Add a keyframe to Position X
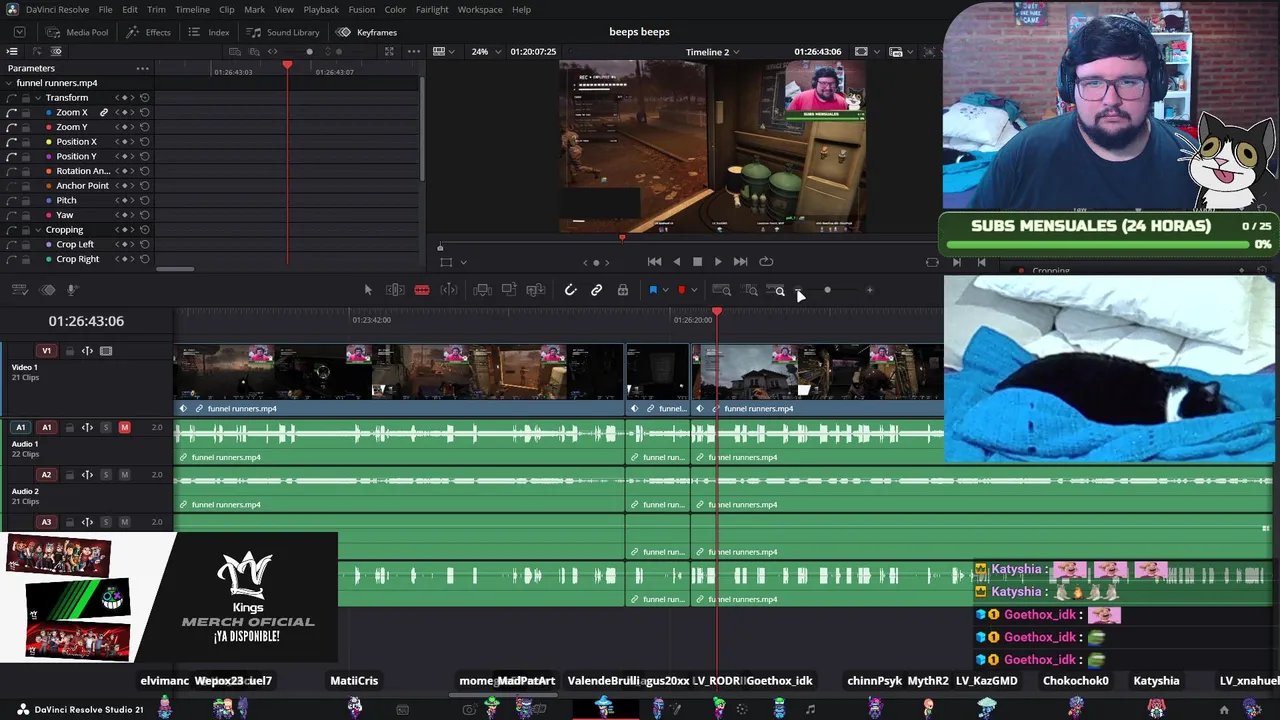Screen dimensions: 1280x720 (x=124, y=142)
